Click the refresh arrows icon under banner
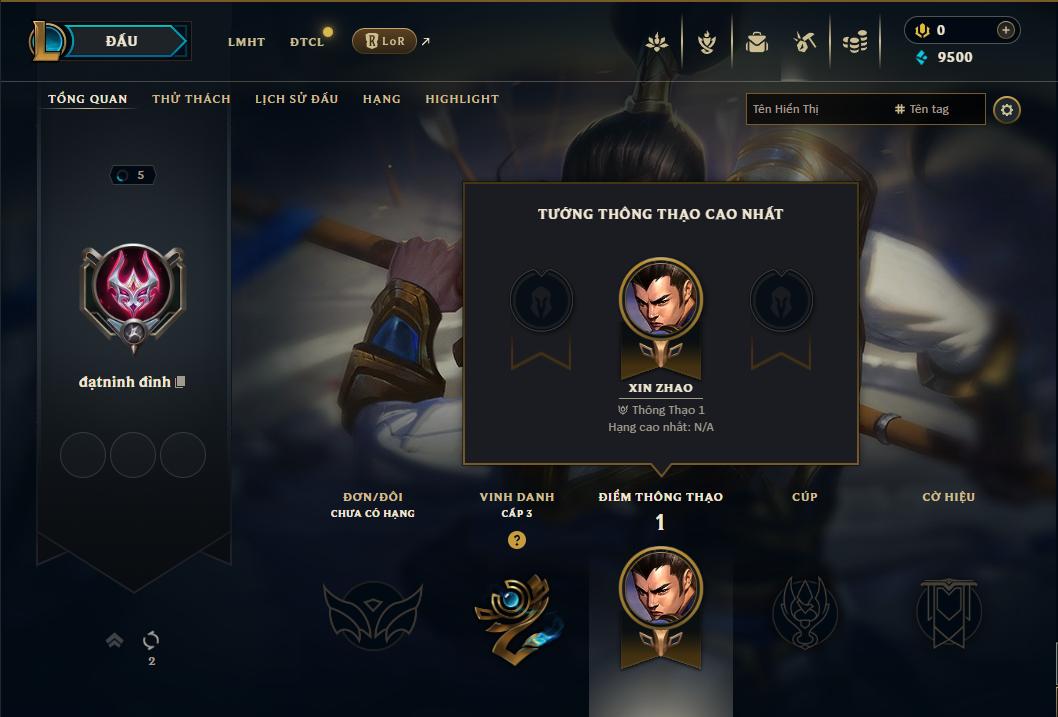This screenshot has height=717, width=1058. [x=151, y=639]
